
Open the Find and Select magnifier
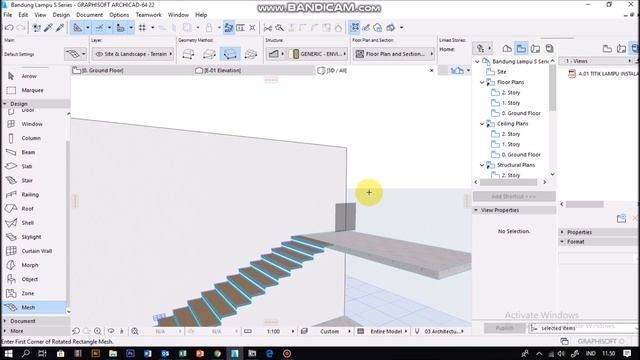(x=280, y=28)
